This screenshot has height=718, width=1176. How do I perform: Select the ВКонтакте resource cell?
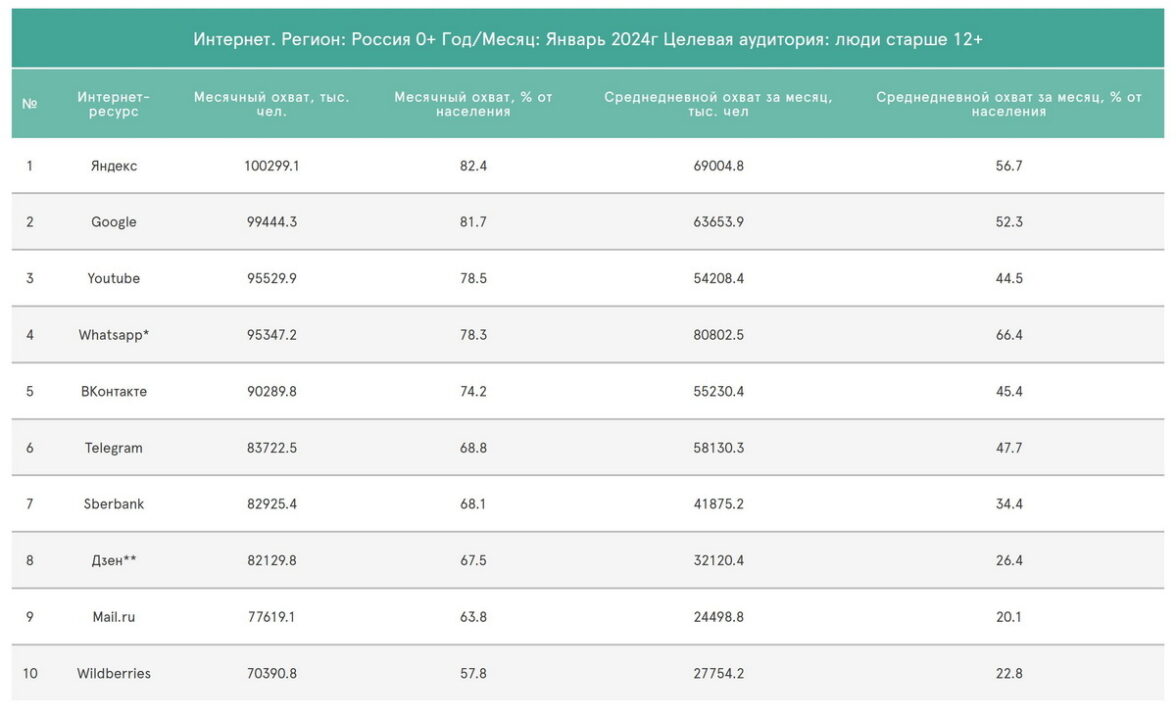(x=114, y=391)
